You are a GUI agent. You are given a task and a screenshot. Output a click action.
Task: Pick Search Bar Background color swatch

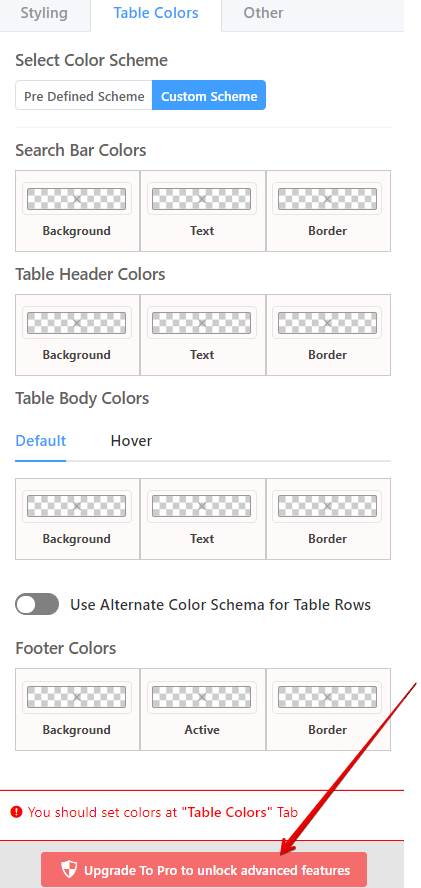click(76, 199)
